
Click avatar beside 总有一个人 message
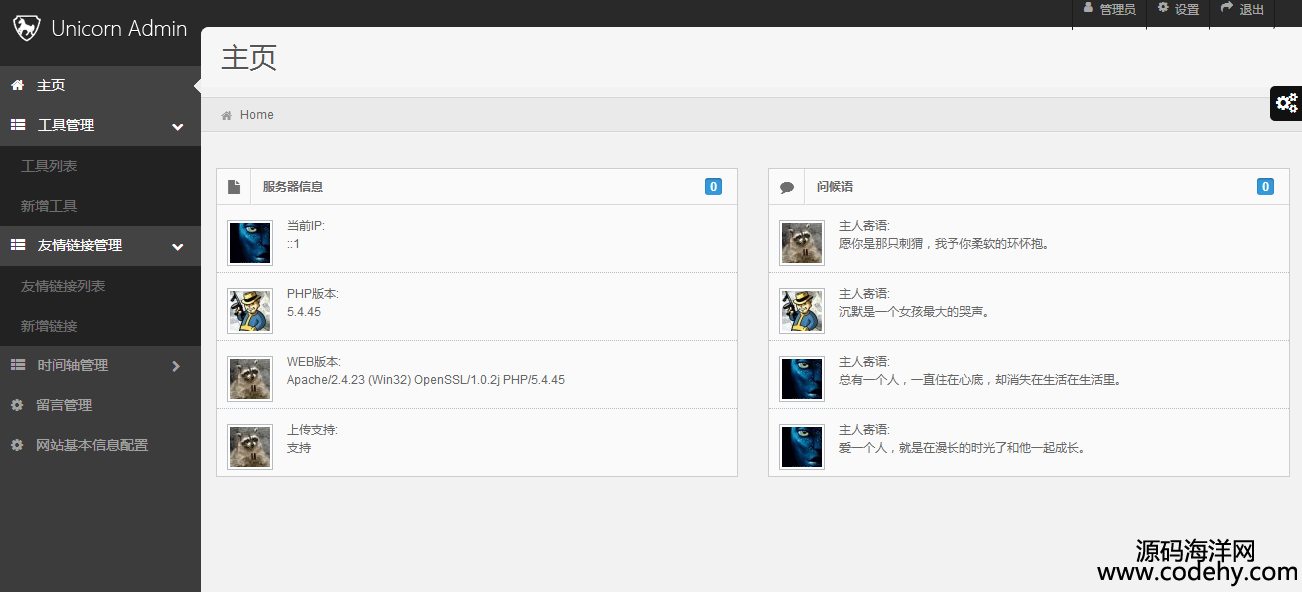pos(802,379)
